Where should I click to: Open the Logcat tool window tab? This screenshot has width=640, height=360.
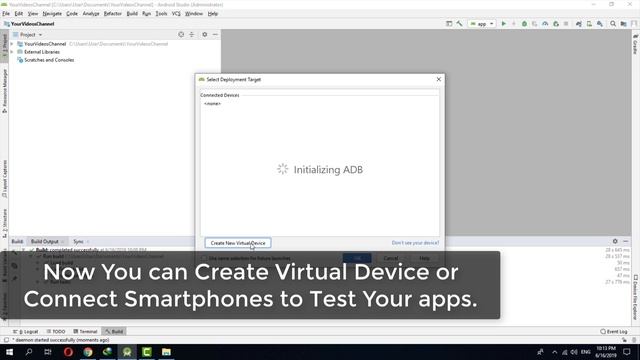pos(26,331)
